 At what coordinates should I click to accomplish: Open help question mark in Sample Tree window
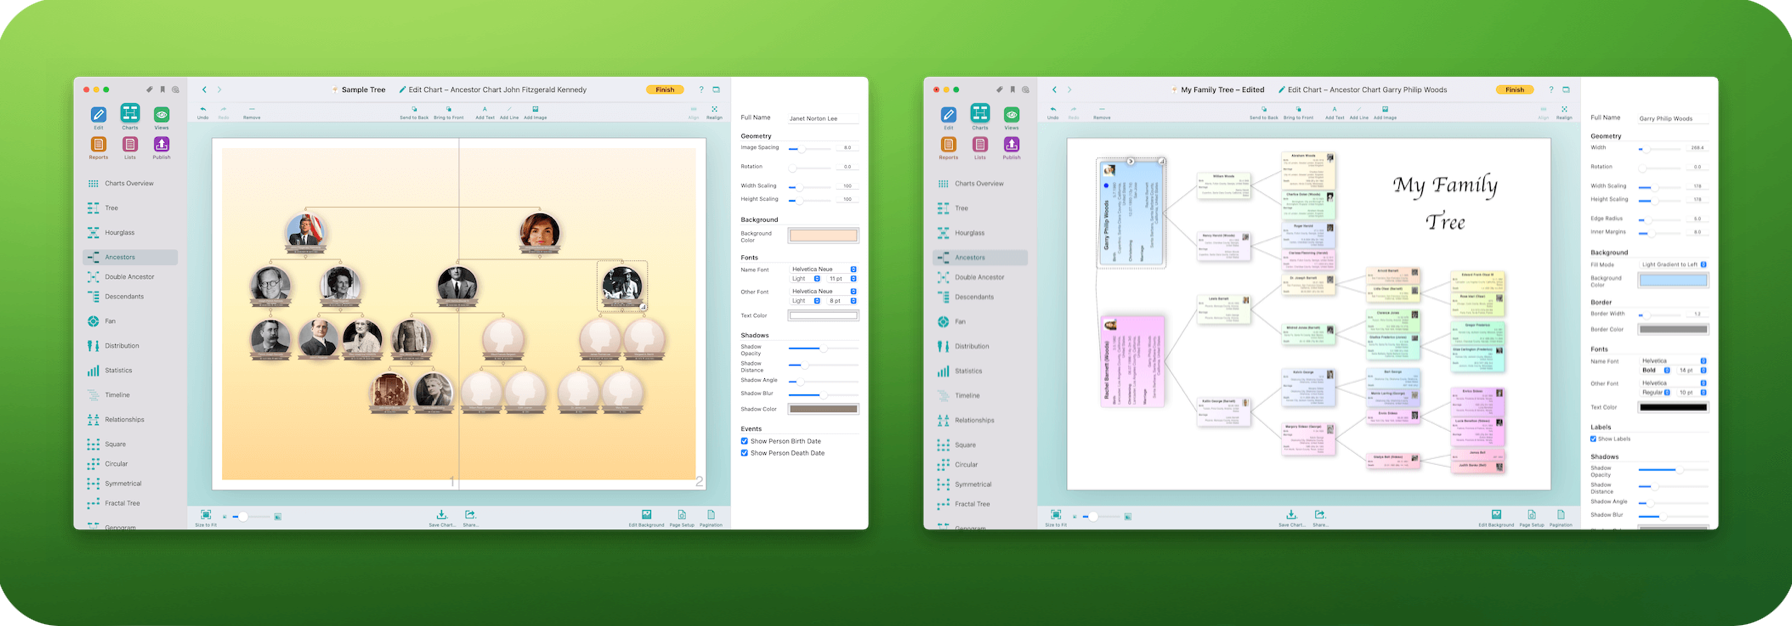pyautogui.click(x=701, y=90)
